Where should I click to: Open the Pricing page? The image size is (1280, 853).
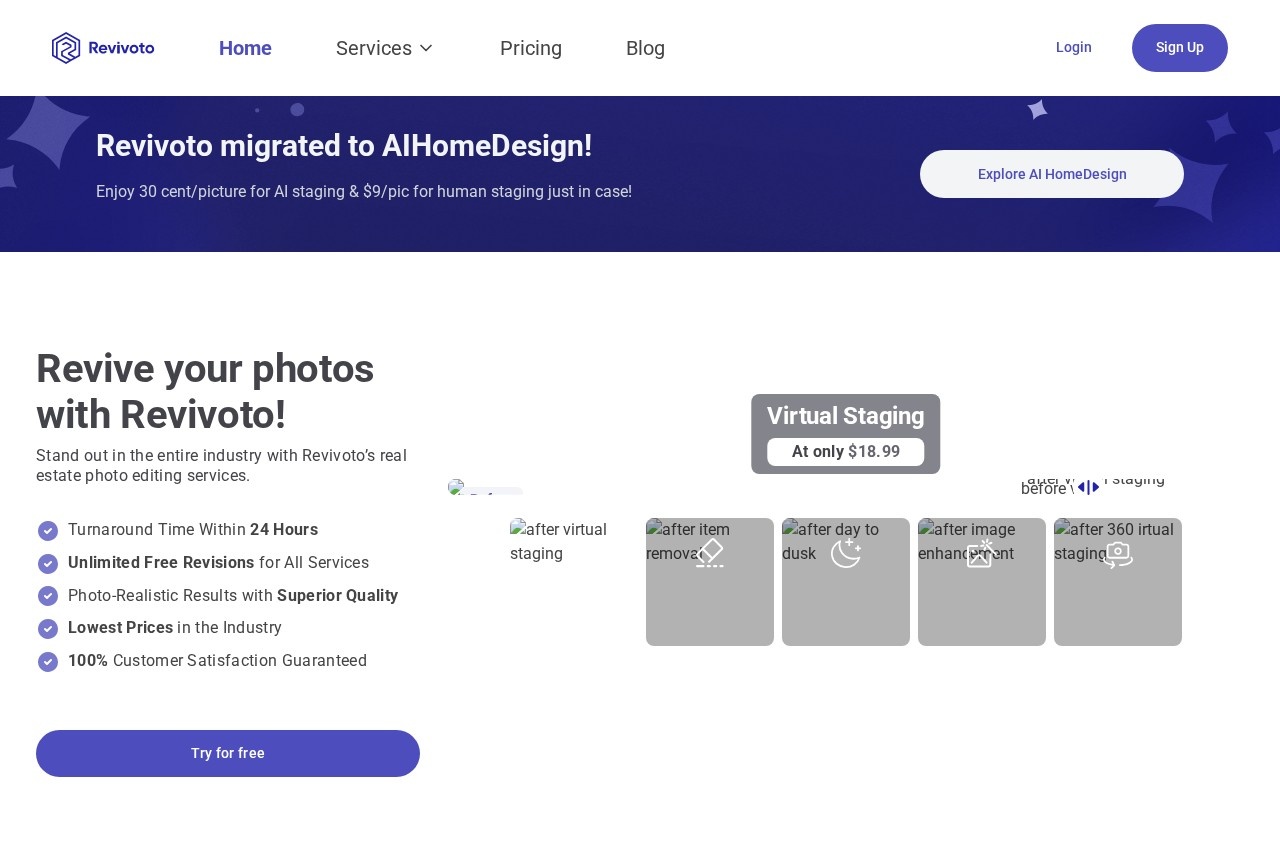coord(531,48)
